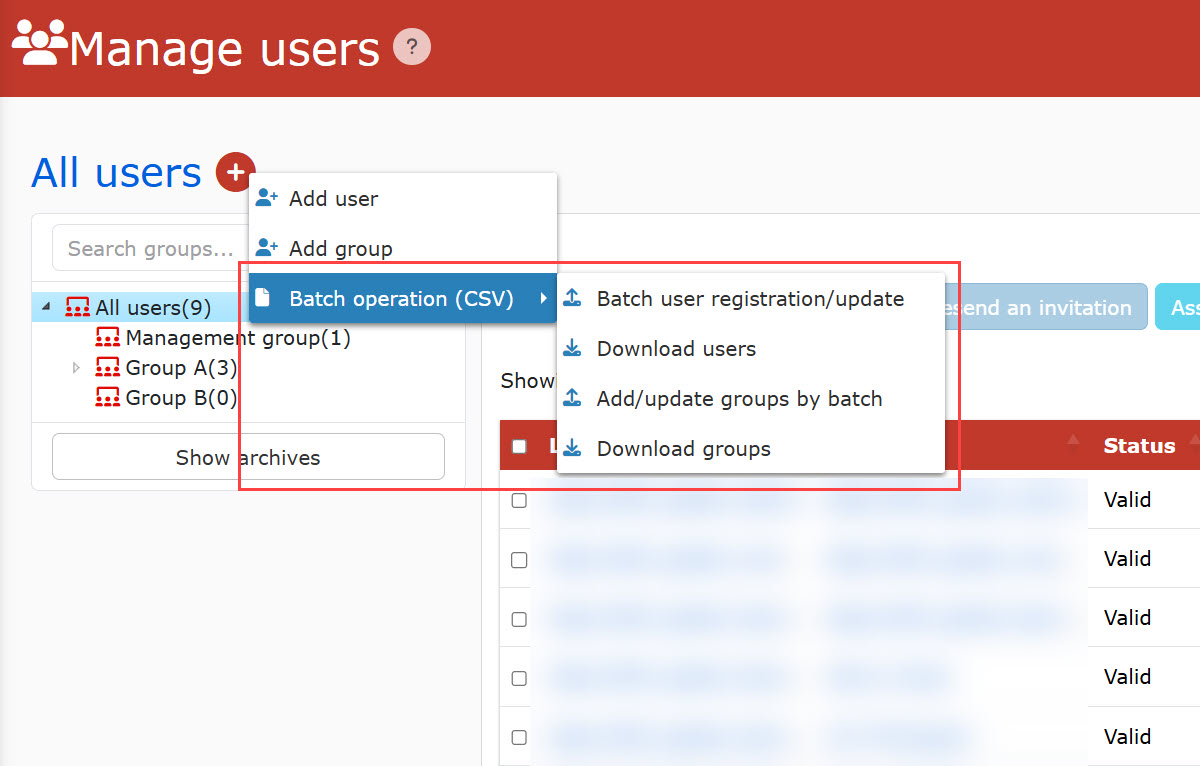Collapse the All users tree node
Viewport: 1200px width, 766px height.
(46, 307)
